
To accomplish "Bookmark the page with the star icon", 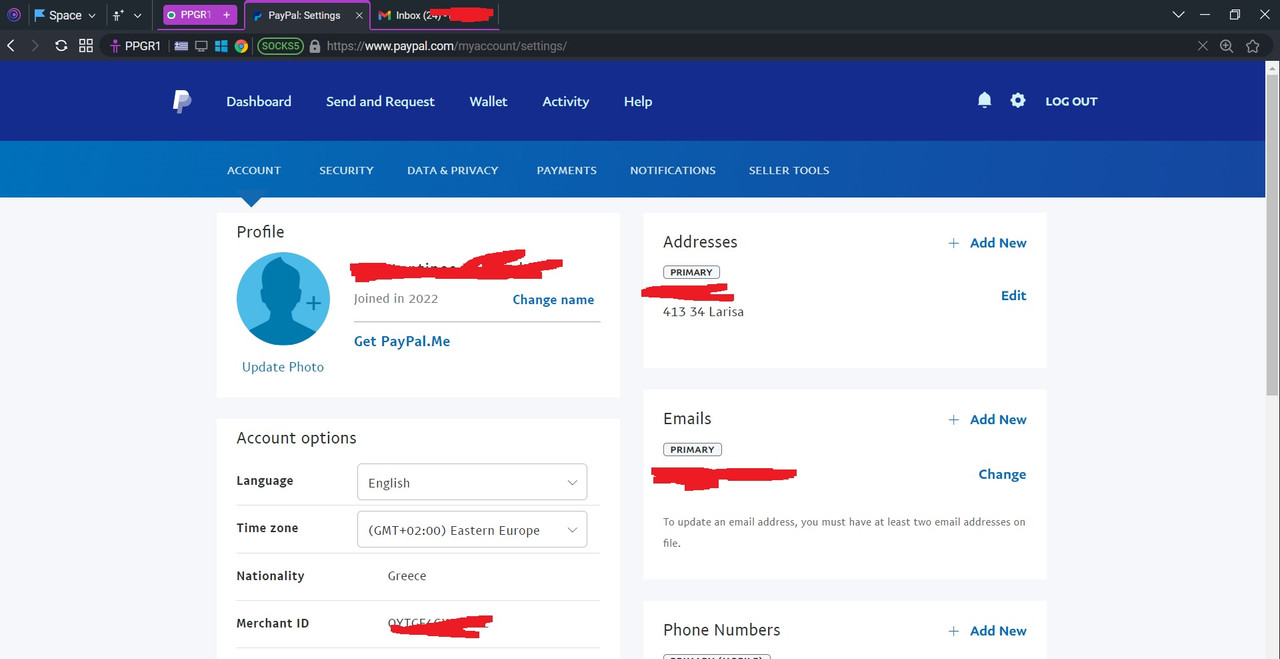I will coord(1253,46).
